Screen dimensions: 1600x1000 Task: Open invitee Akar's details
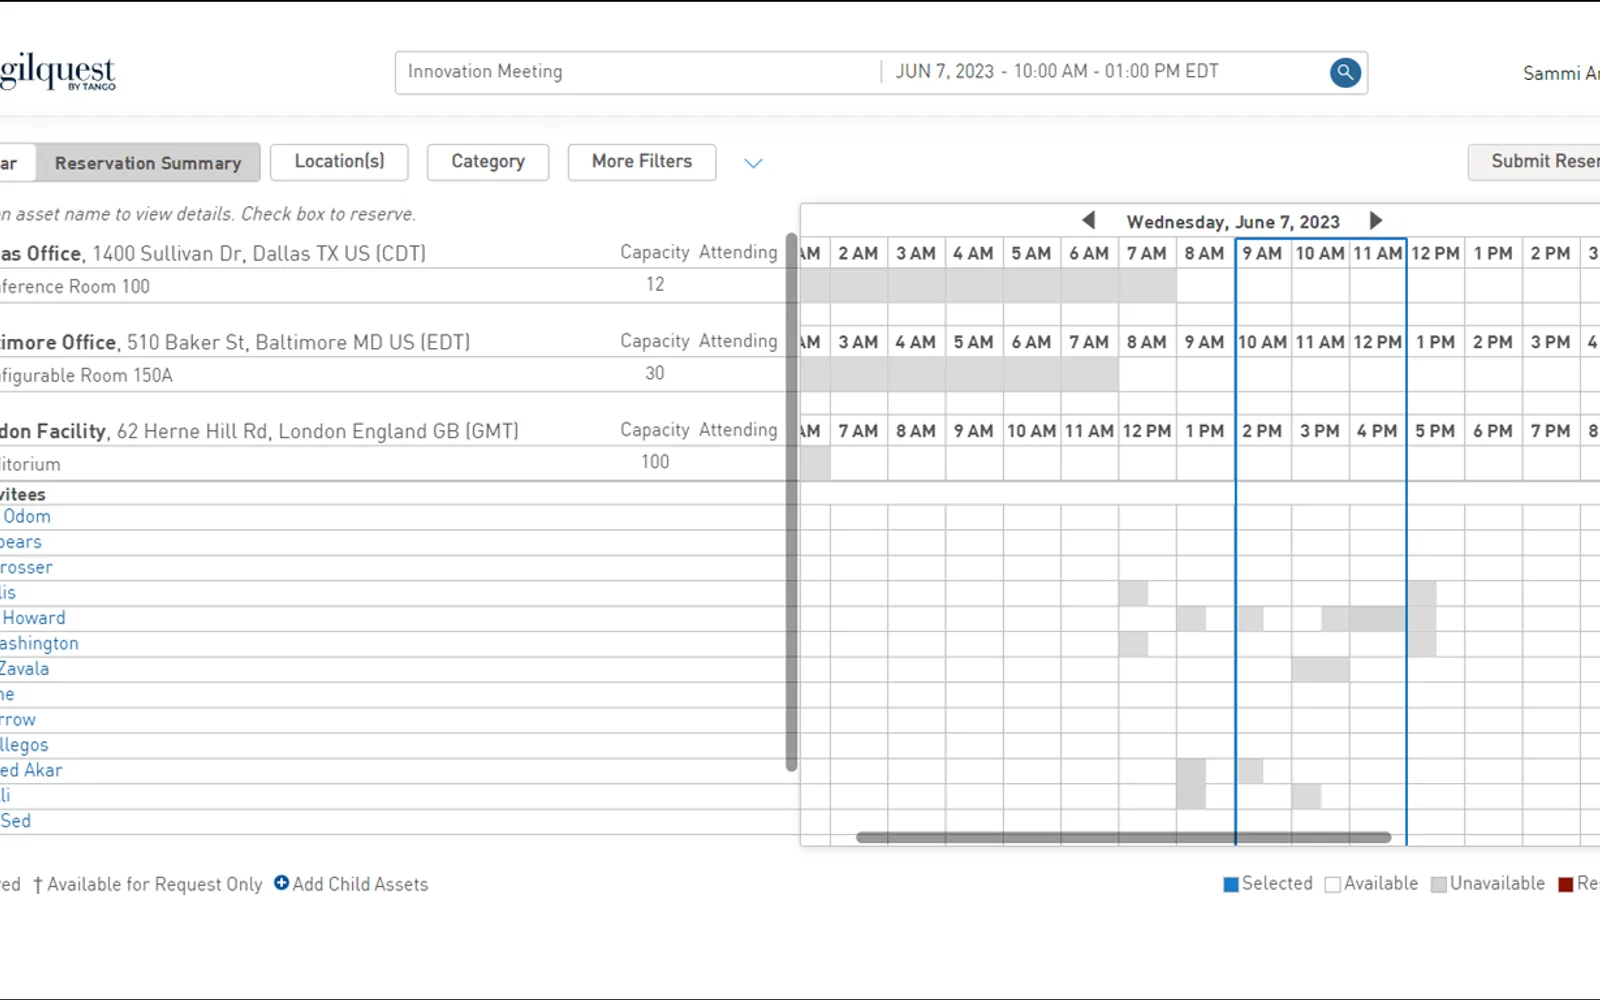click(x=31, y=771)
